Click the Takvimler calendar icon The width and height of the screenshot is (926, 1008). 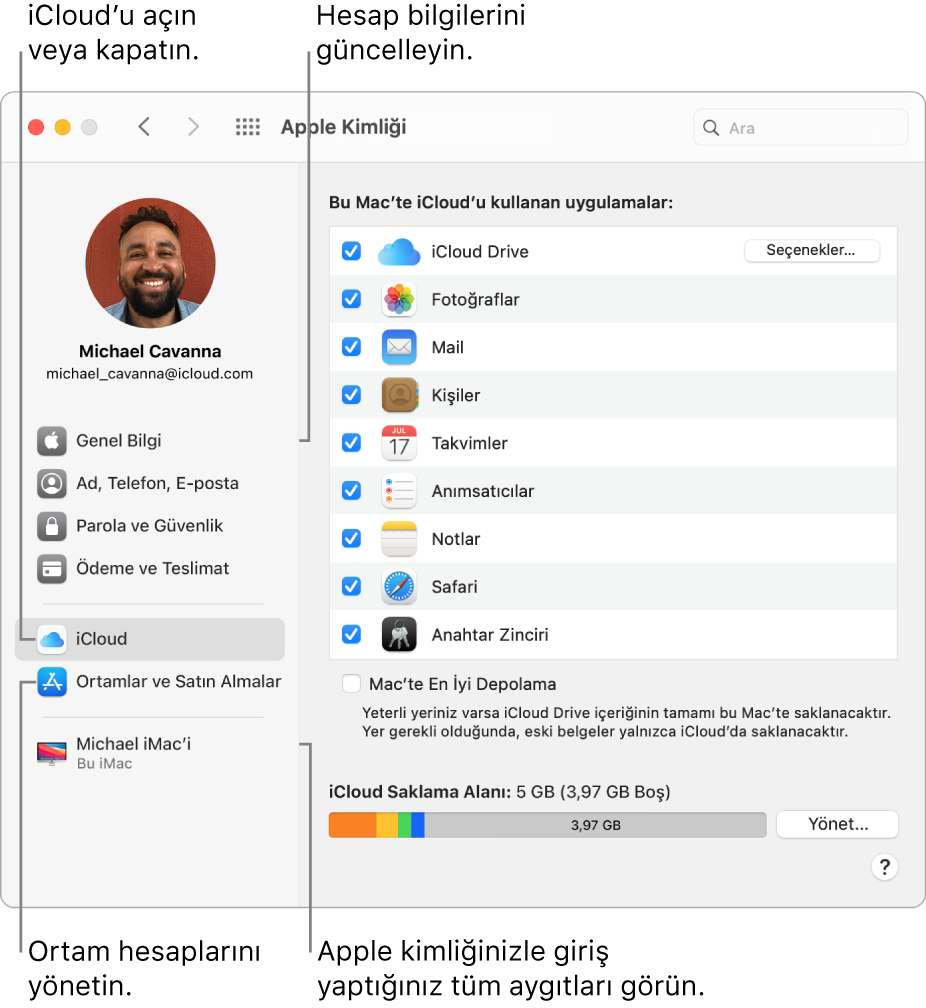pos(399,443)
